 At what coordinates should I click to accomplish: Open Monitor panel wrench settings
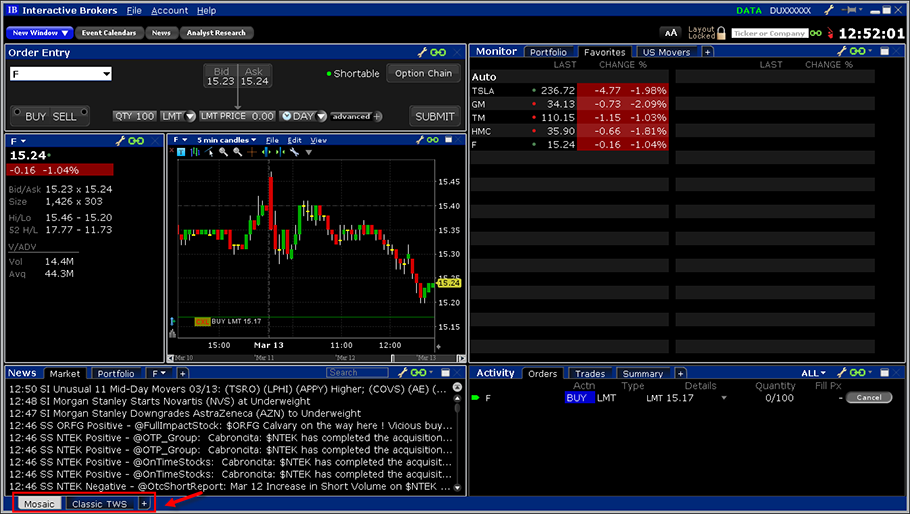[x=842, y=51]
